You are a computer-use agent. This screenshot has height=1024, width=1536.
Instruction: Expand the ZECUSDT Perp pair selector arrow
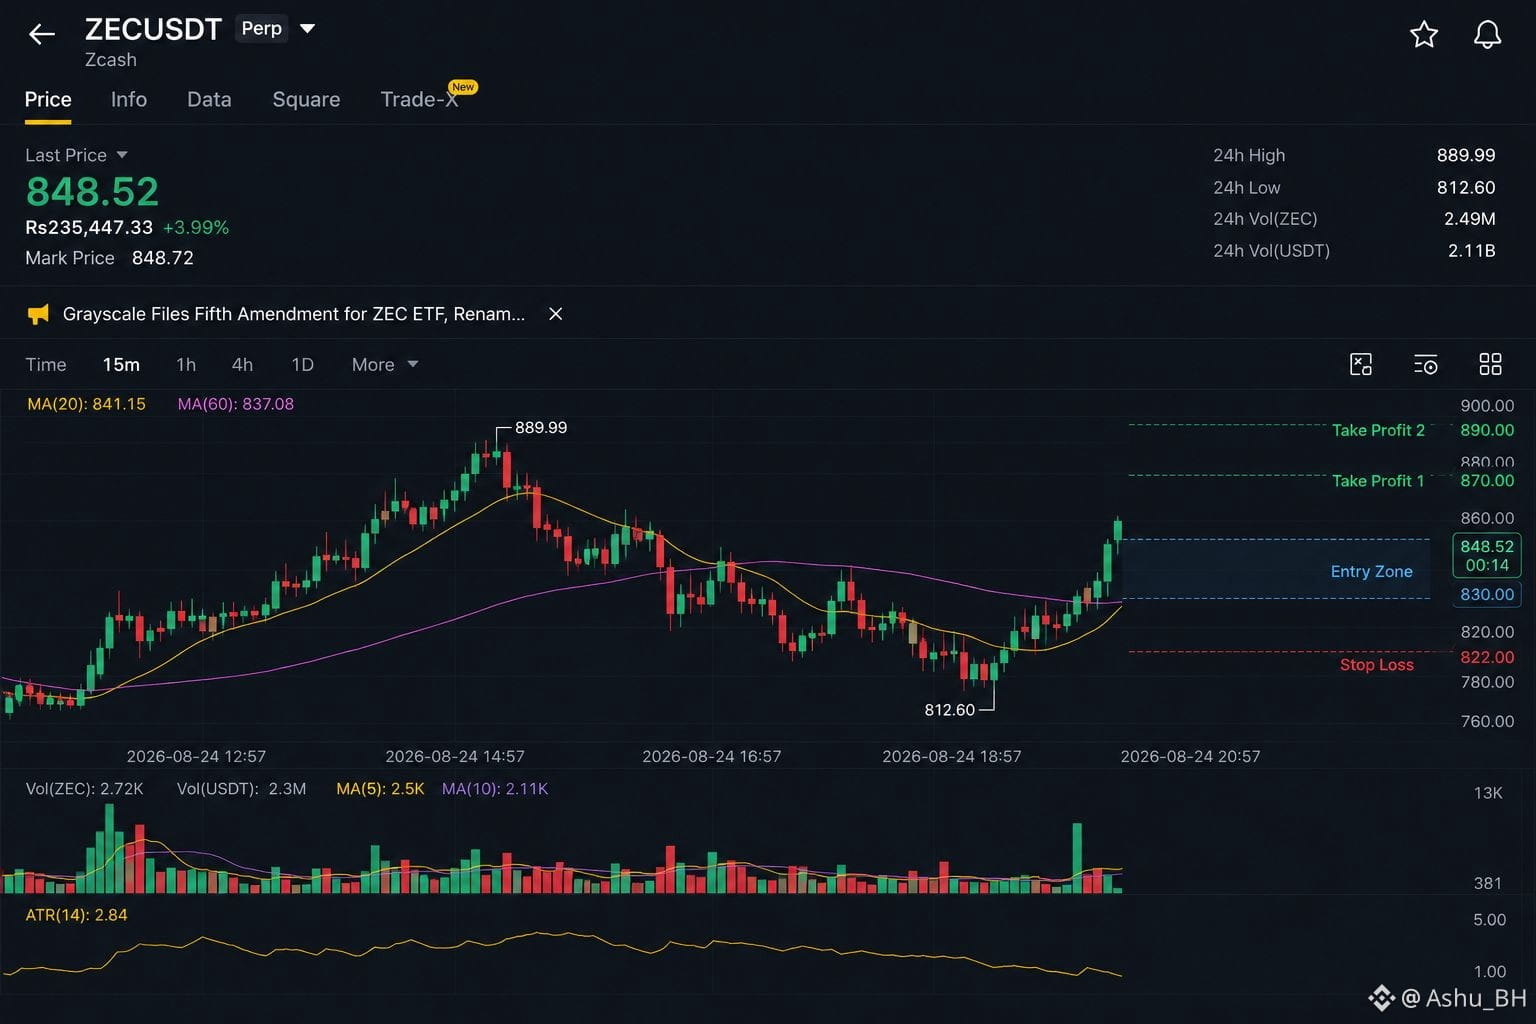[x=308, y=29]
